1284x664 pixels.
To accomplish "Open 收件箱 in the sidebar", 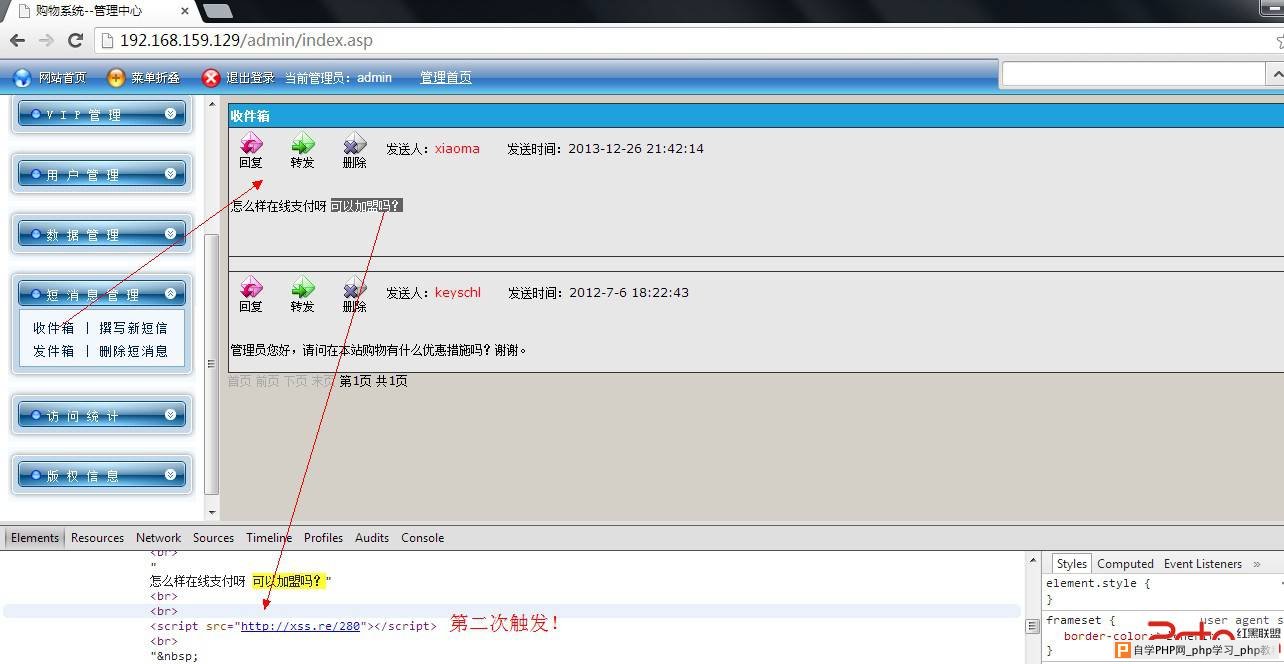I will point(53,328).
